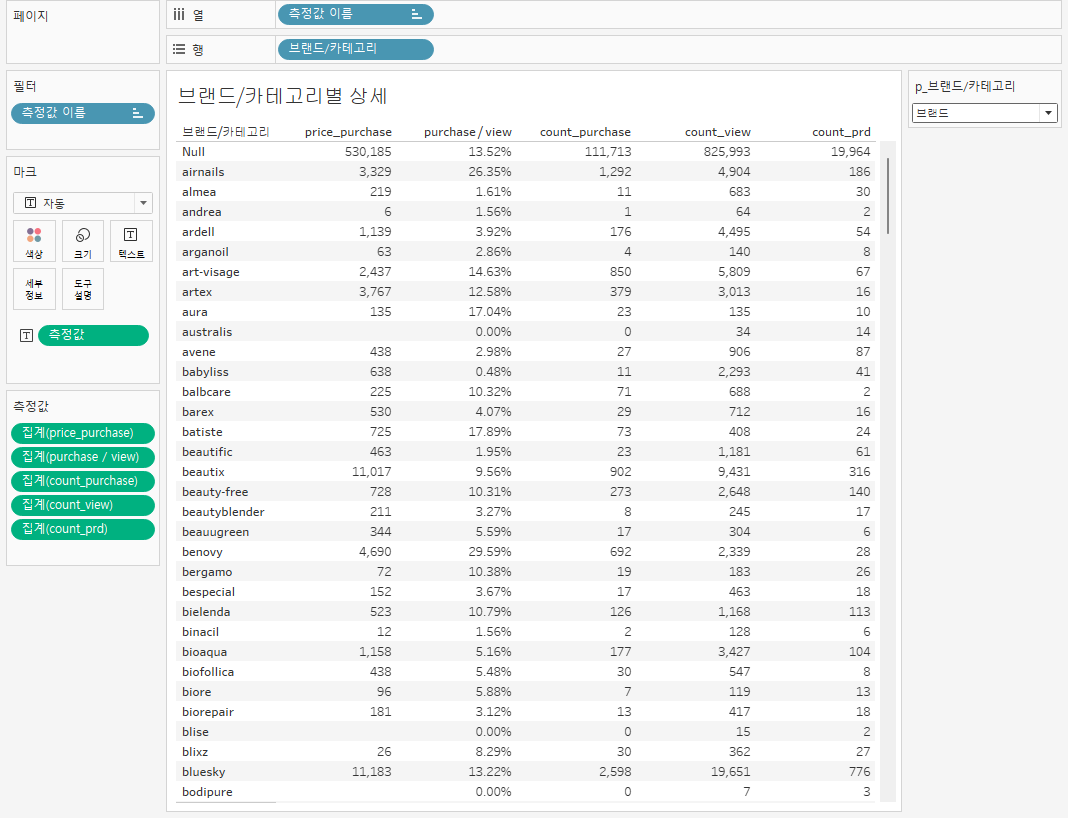Click the count_view column header
Screen dimensions: 1068x818
717,132
